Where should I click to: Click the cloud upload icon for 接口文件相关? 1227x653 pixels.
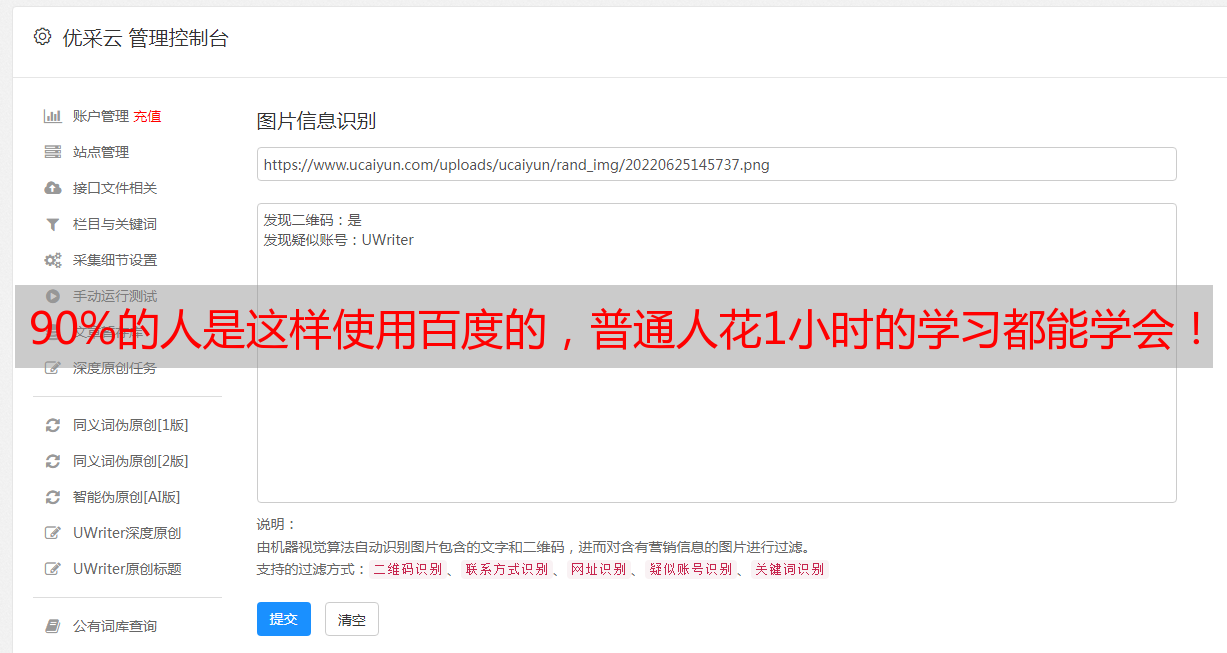coord(53,188)
